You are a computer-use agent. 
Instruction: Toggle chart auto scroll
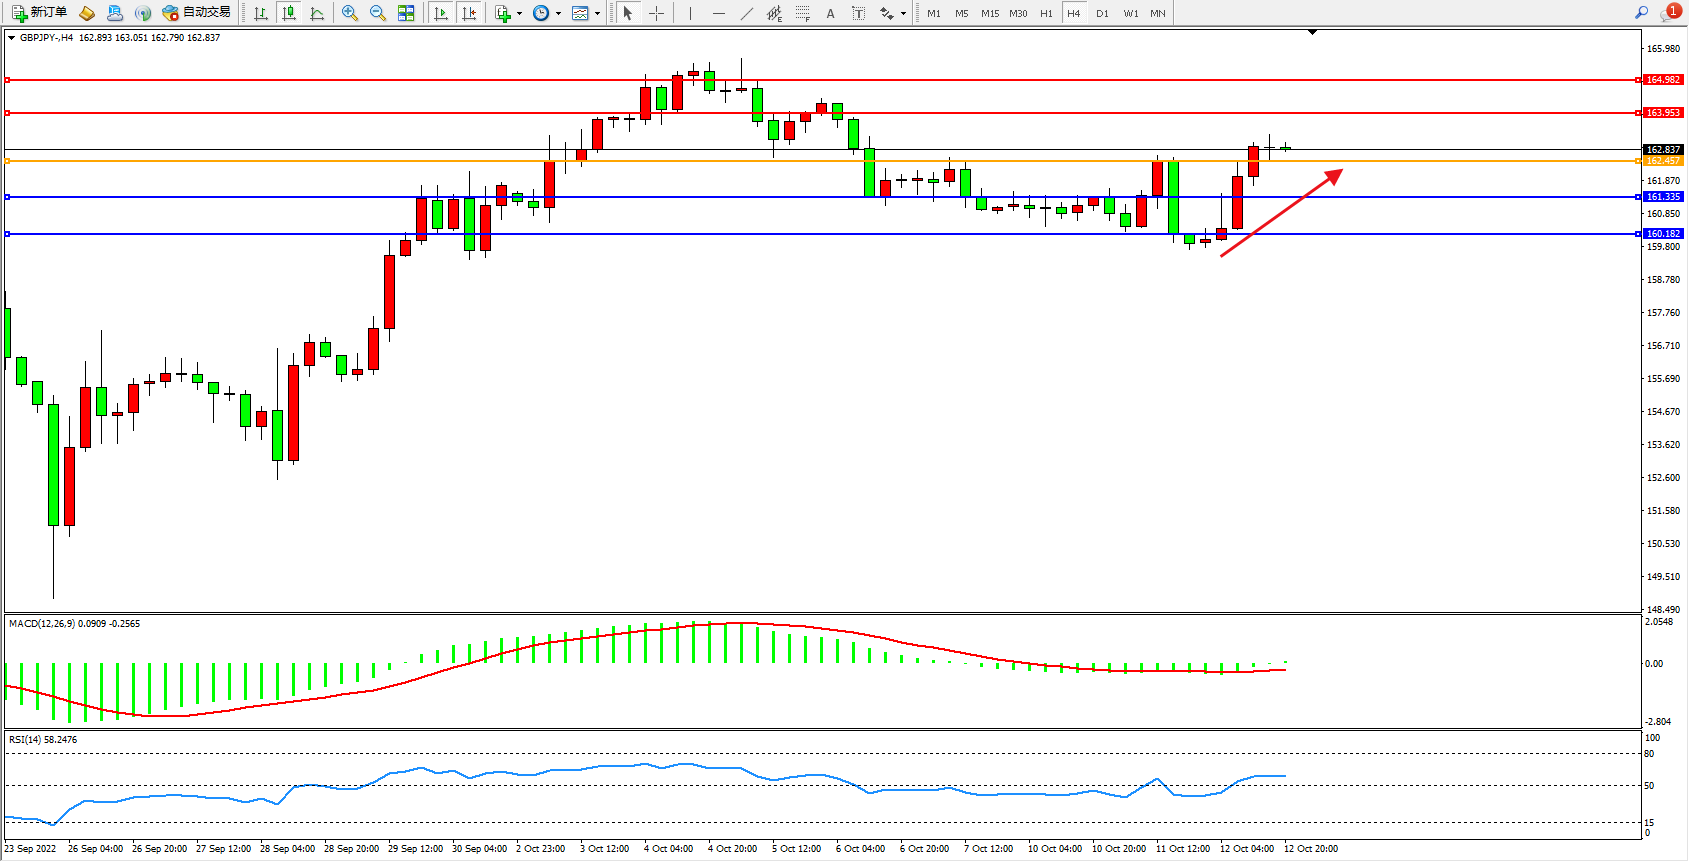pos(441,13)
